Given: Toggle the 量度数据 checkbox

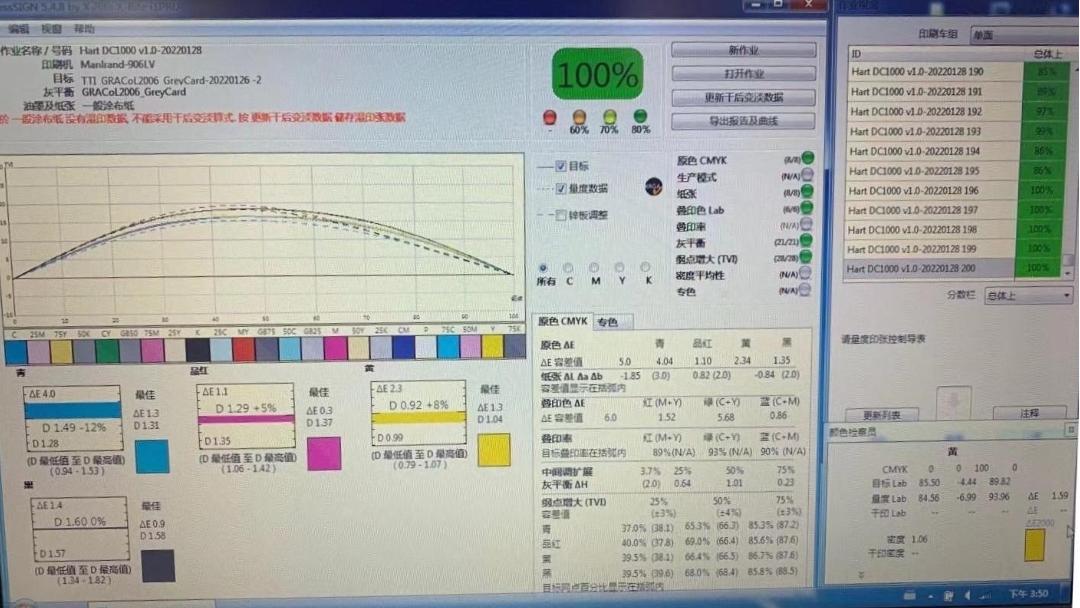Looking at the screenshot, I should coord(561,188).
